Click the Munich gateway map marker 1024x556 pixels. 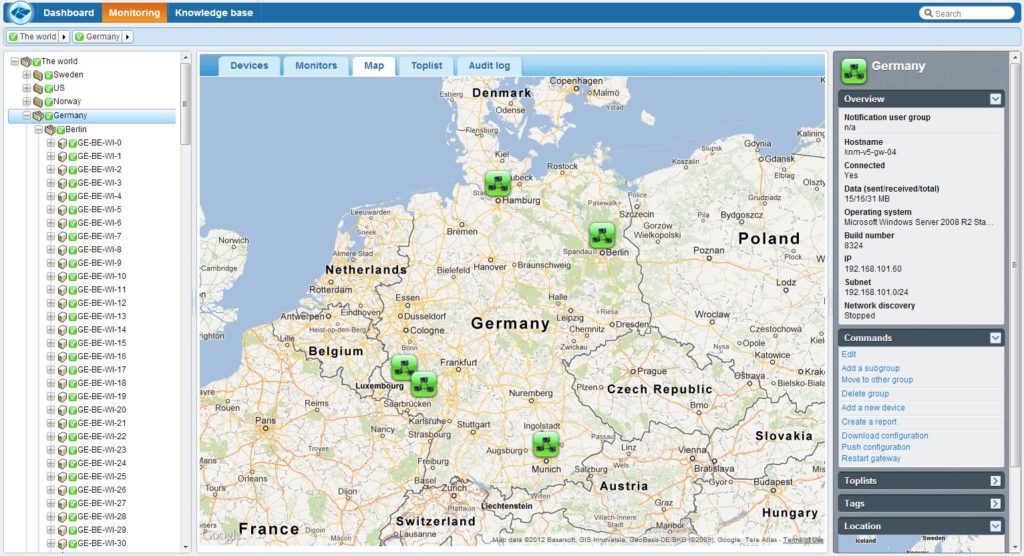pos(545,444)
